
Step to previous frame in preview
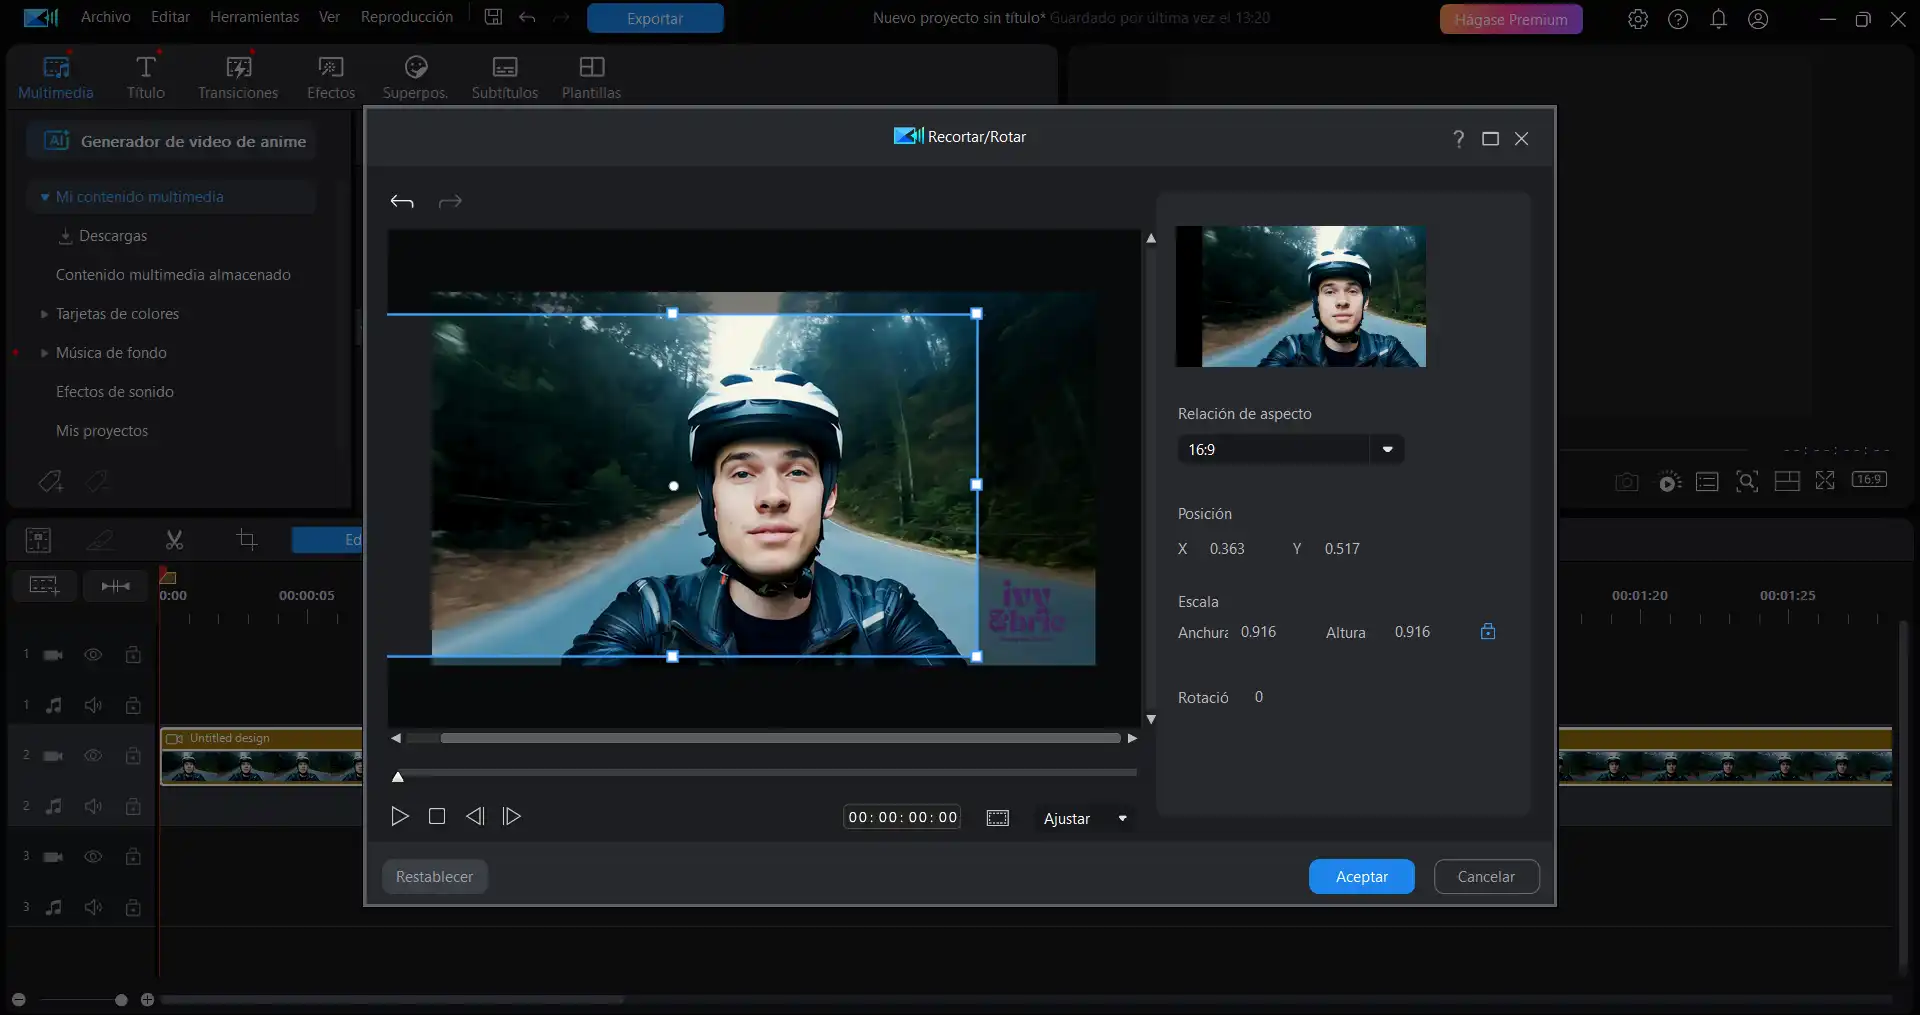point(475,817)
